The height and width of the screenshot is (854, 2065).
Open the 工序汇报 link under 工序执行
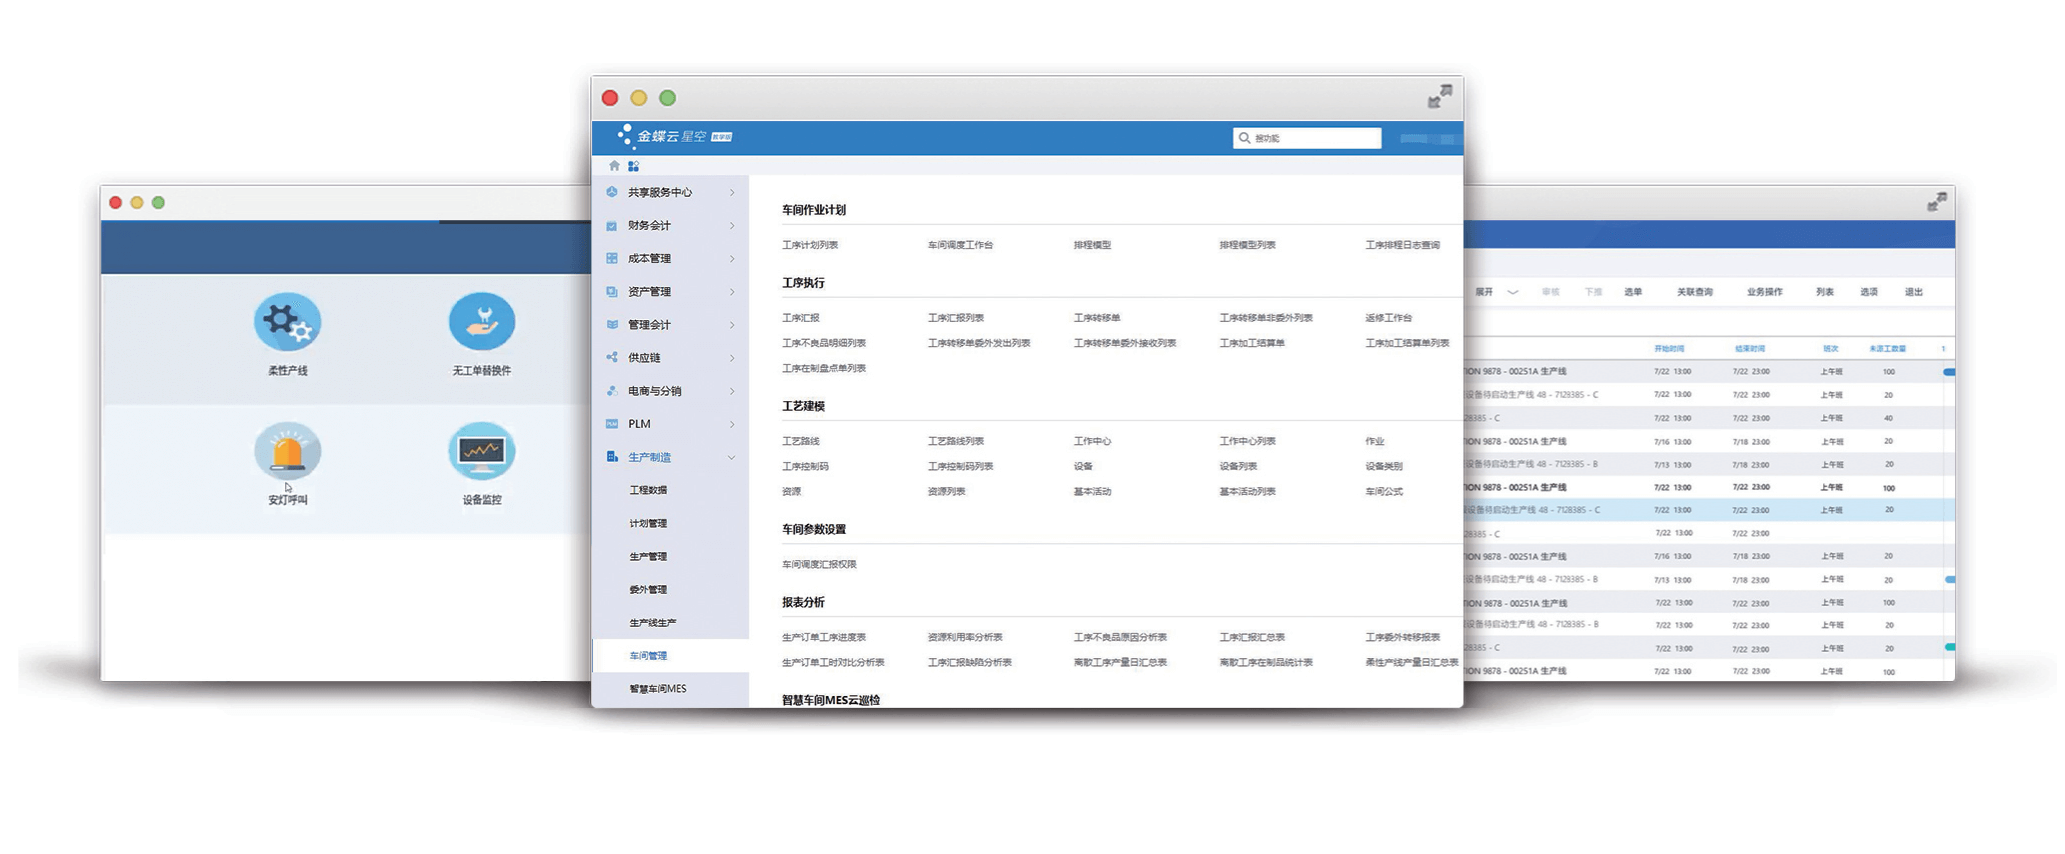[800, 318]
